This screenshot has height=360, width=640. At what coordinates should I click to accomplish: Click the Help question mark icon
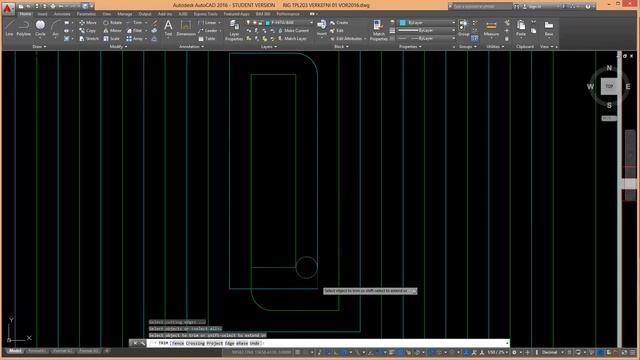click(x=588, y=7)
